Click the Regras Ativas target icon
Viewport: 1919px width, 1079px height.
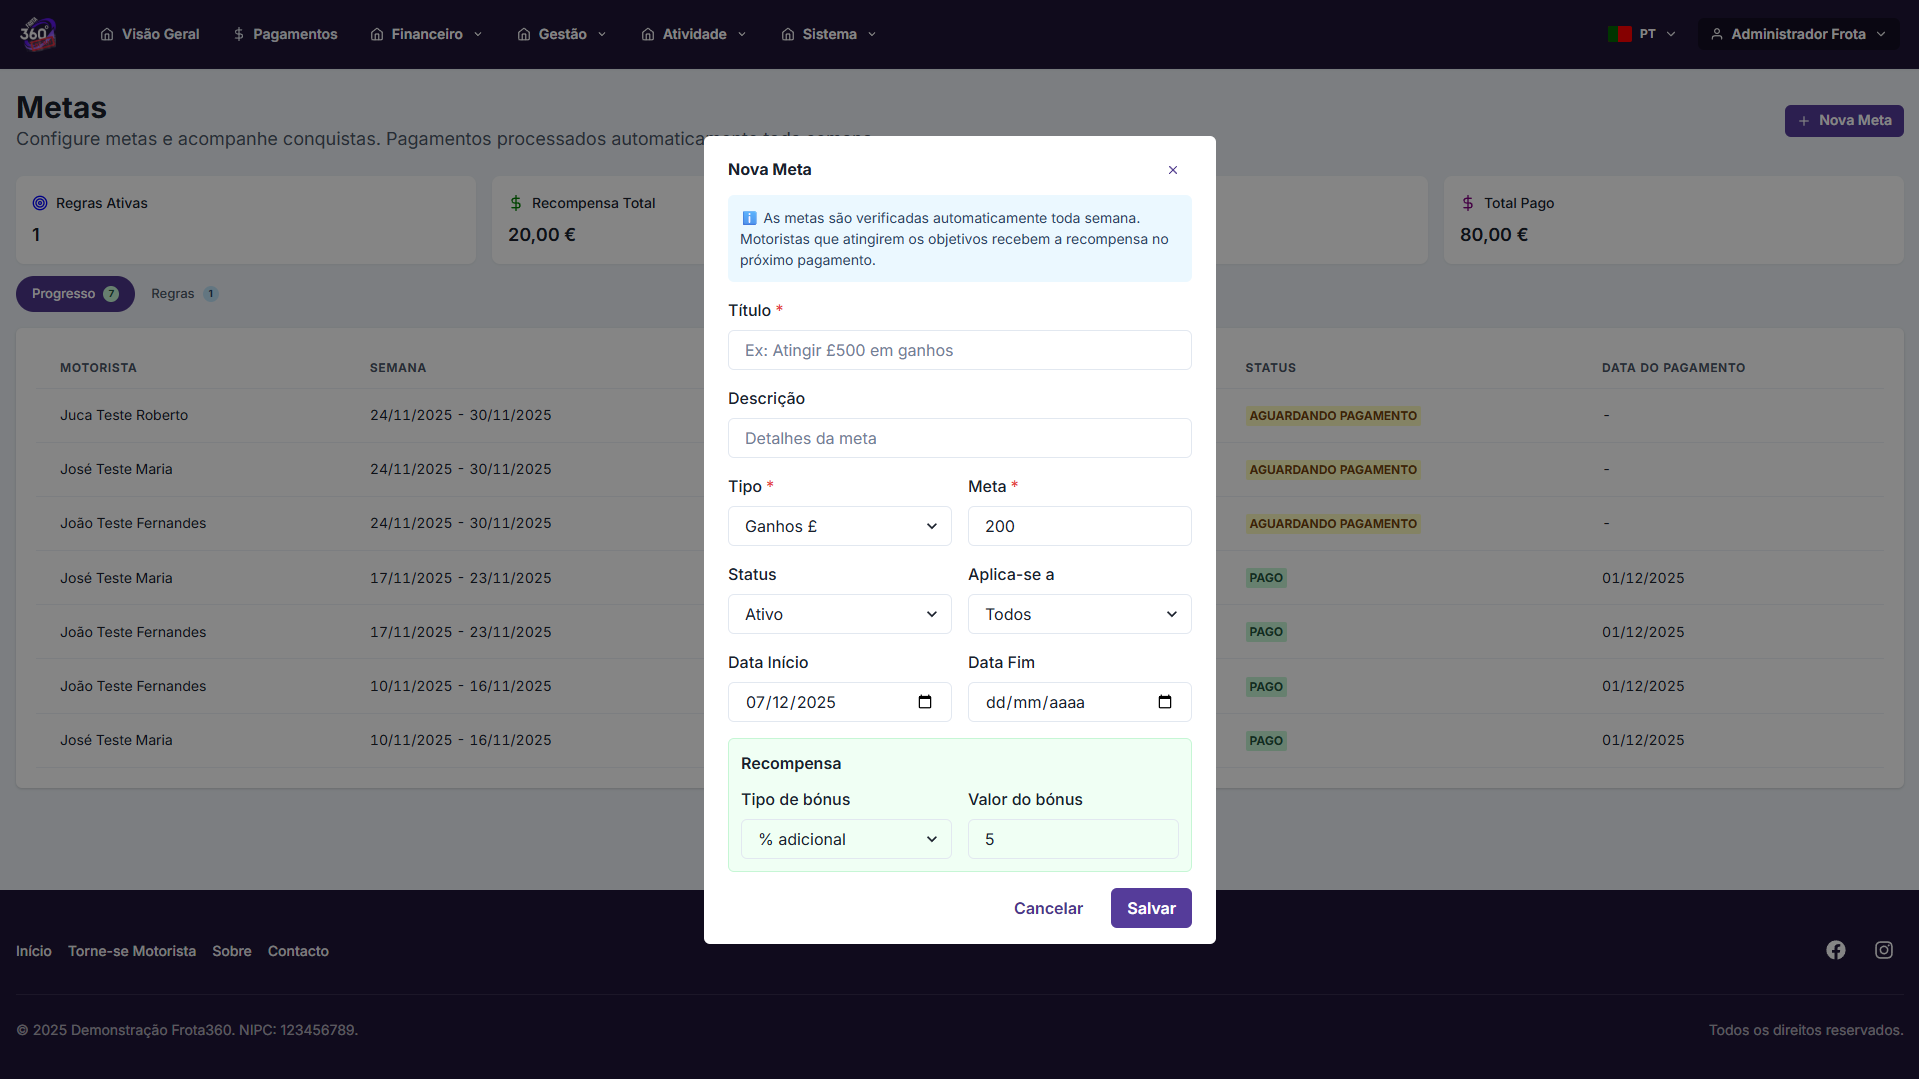point(40,203)
